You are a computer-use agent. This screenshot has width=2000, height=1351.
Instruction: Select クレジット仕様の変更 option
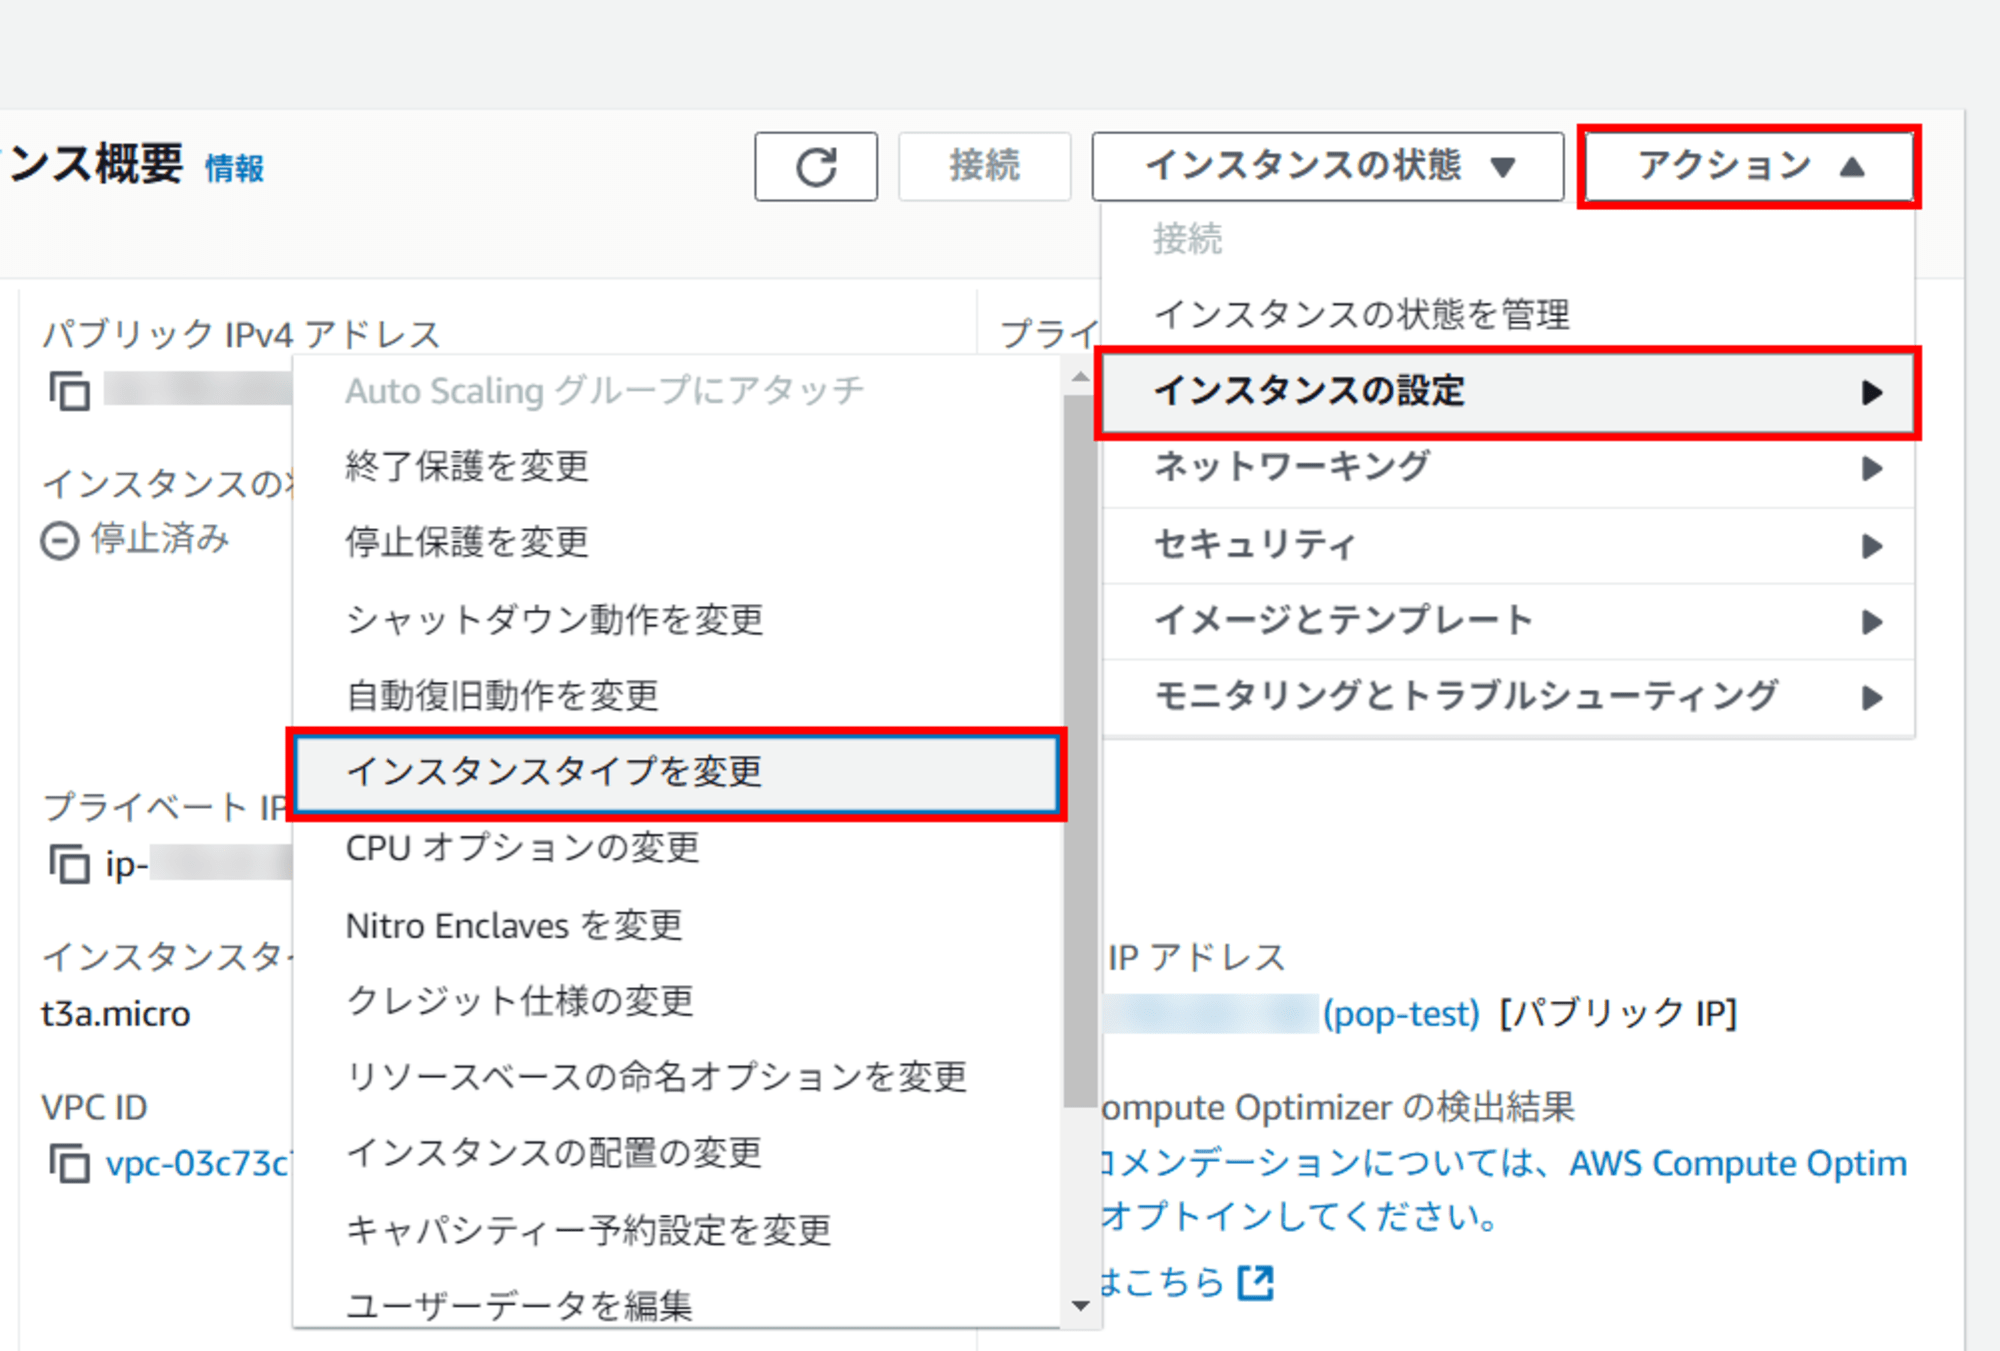click(x=678, y=1002)
